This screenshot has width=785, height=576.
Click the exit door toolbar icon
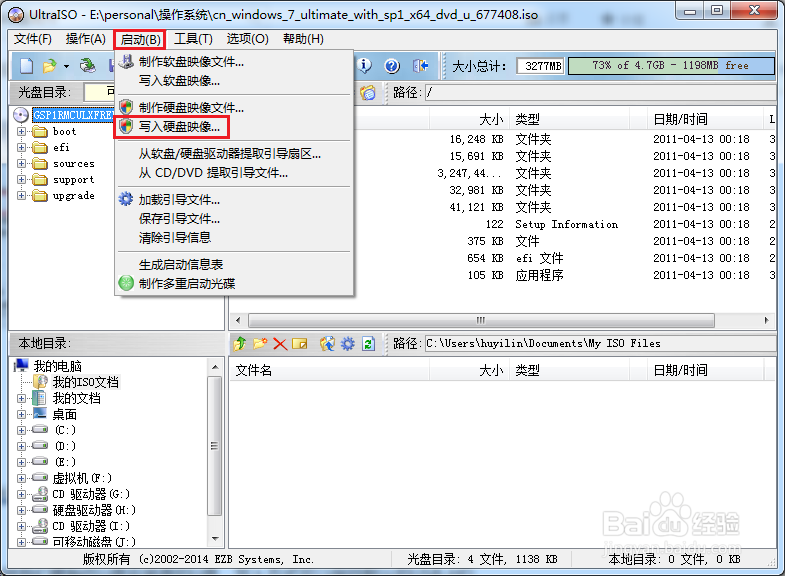coord(421,66)
